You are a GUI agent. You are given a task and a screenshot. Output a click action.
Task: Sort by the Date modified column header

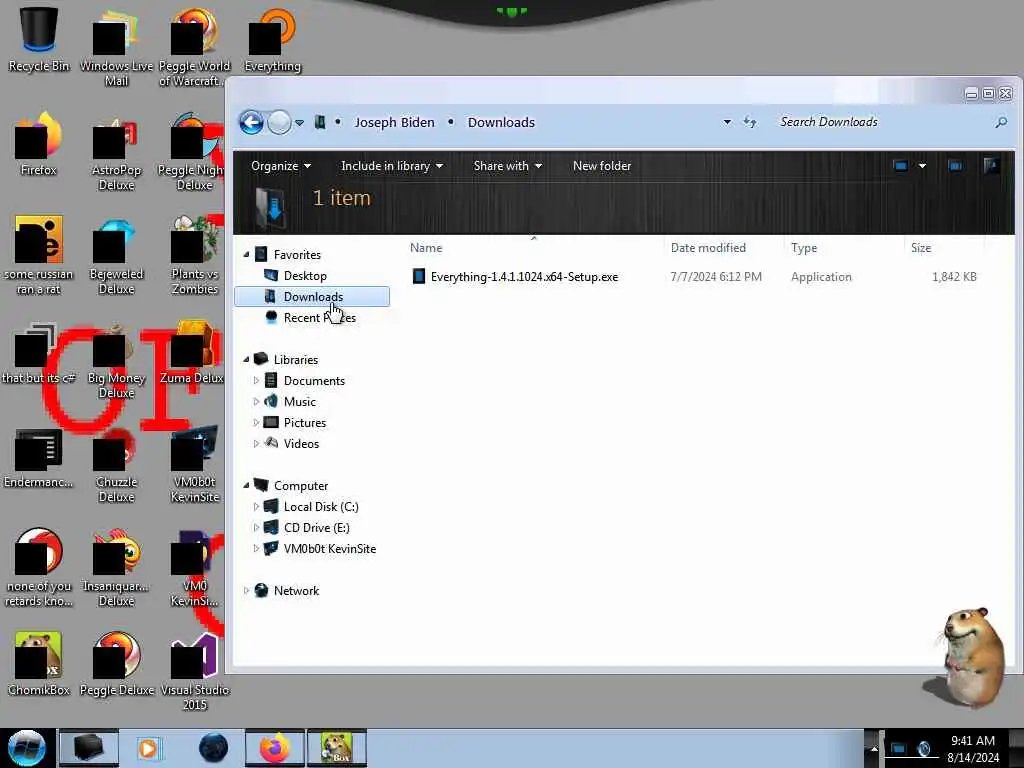coord(708,248)
